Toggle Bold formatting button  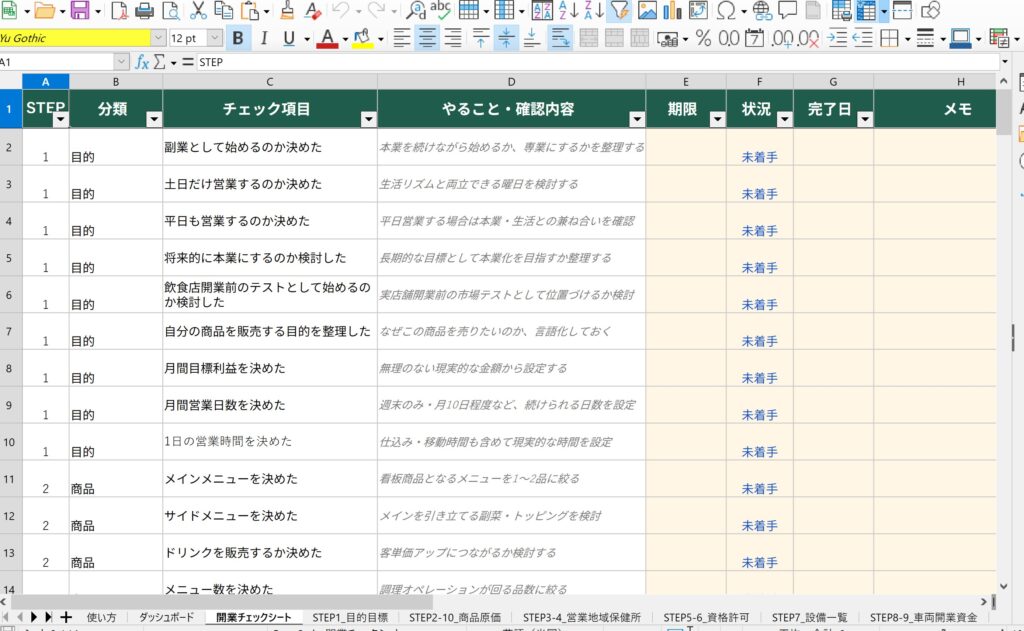238,39
